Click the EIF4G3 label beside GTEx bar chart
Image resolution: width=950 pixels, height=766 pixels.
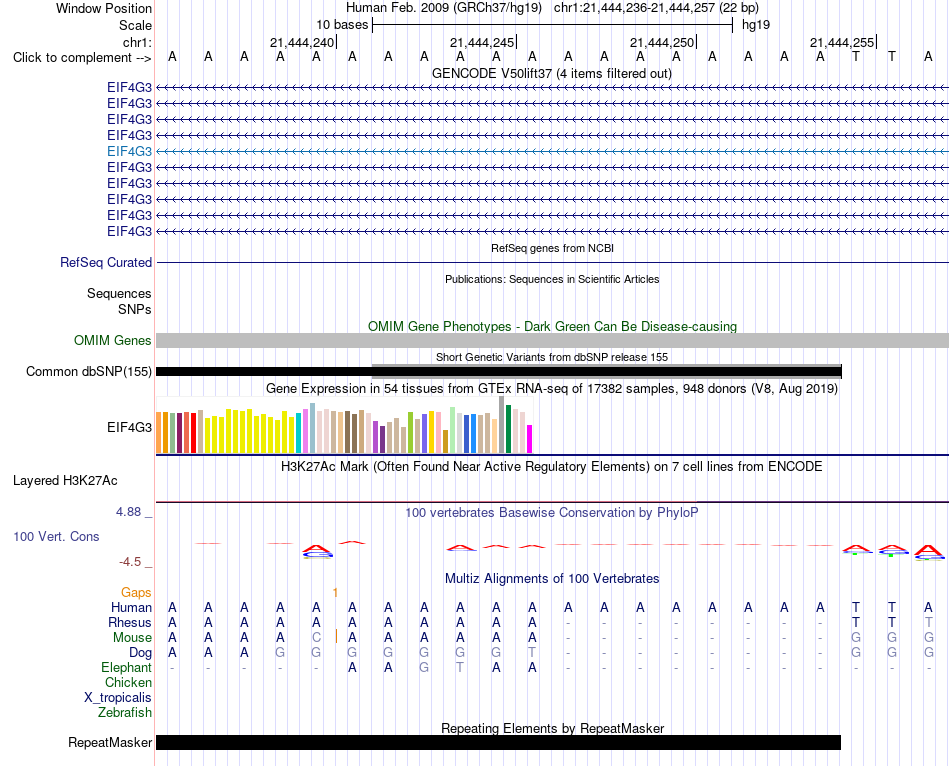tap(129, 427)
